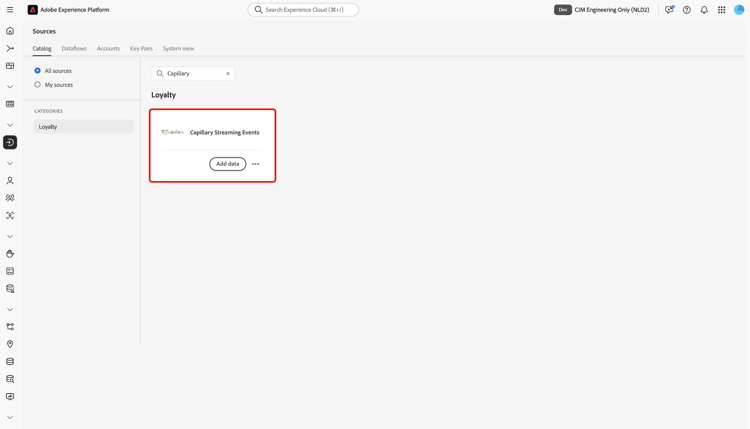Image resolution: width=750 pixels, height=429 pixels.
Task: Toggle the sidebar chevron directly above the hand icon
Action: click(x=10, y=237)
